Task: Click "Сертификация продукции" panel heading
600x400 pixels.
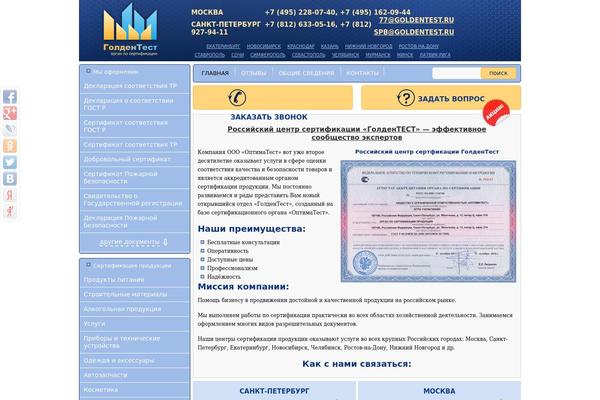Action: [x=132, y=266]
